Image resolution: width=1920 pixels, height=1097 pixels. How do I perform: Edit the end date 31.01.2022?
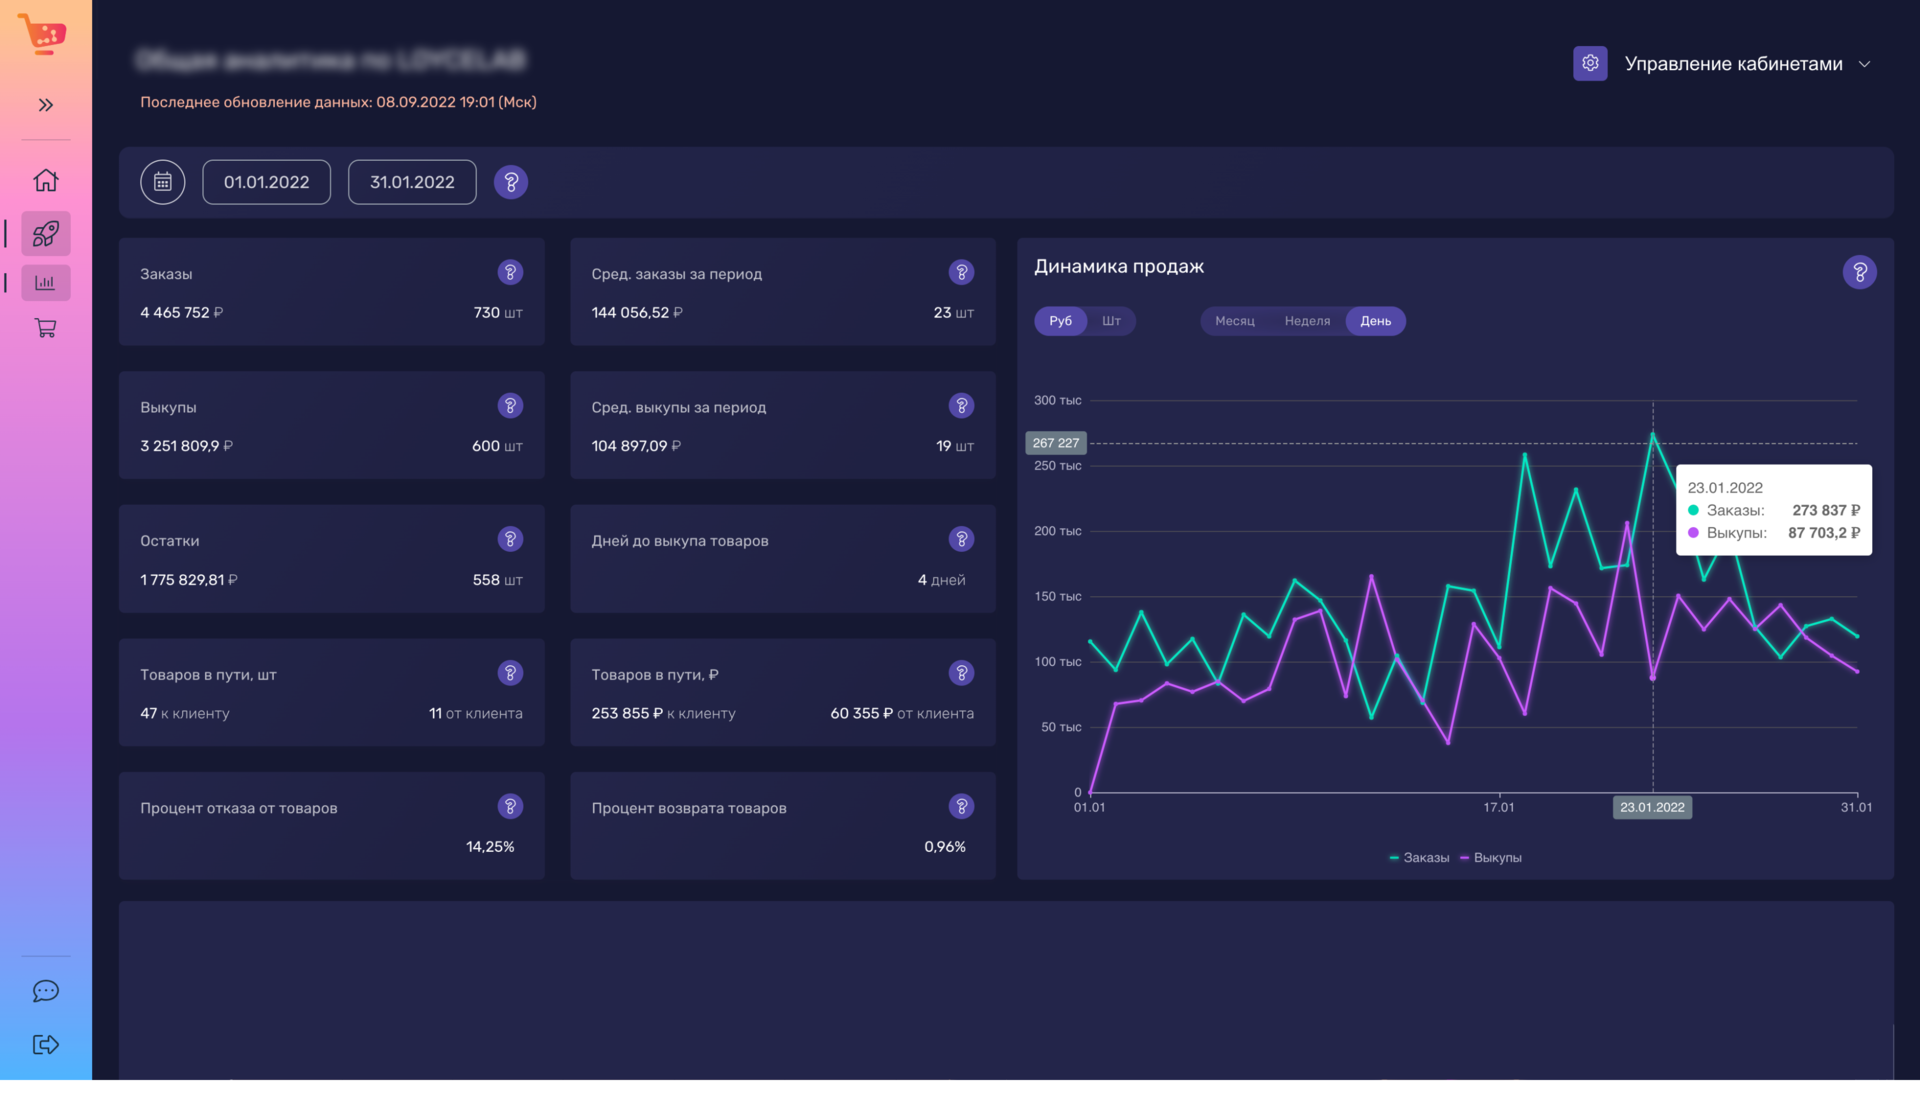412,182
